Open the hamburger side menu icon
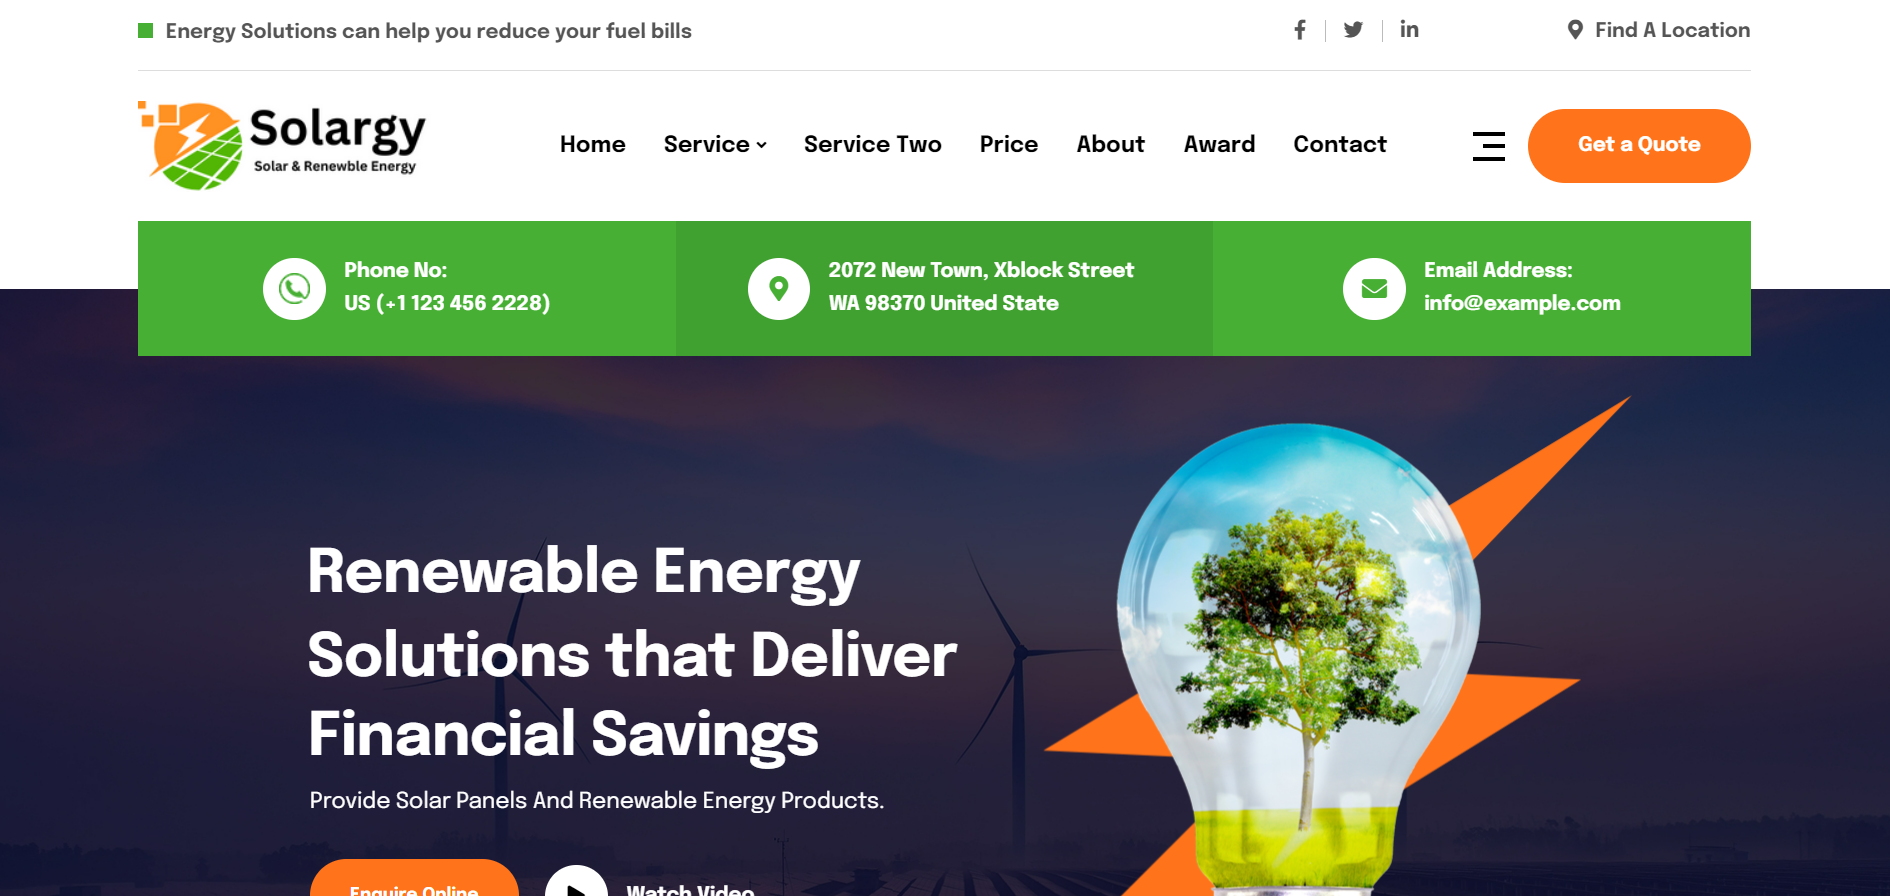Viewport: 1890px width, 896px height. click(1488, 146)
